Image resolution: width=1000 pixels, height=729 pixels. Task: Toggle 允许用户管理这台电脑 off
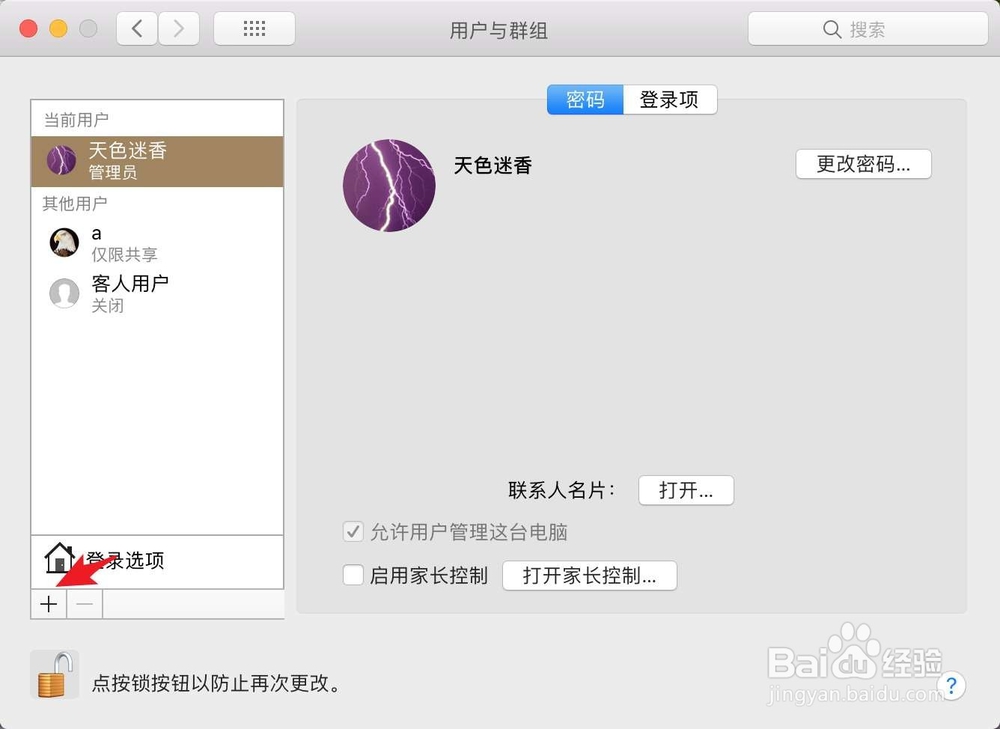click(x=353, y=532)
